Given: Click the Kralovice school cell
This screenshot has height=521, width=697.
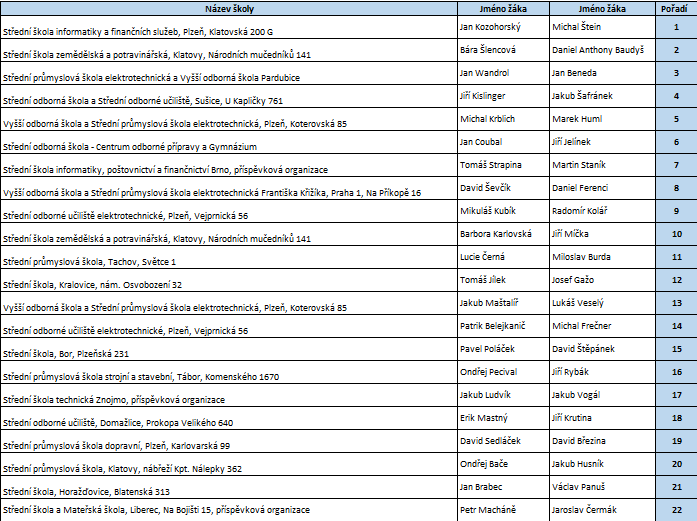Looking at the screenshot, I should 229,281.
